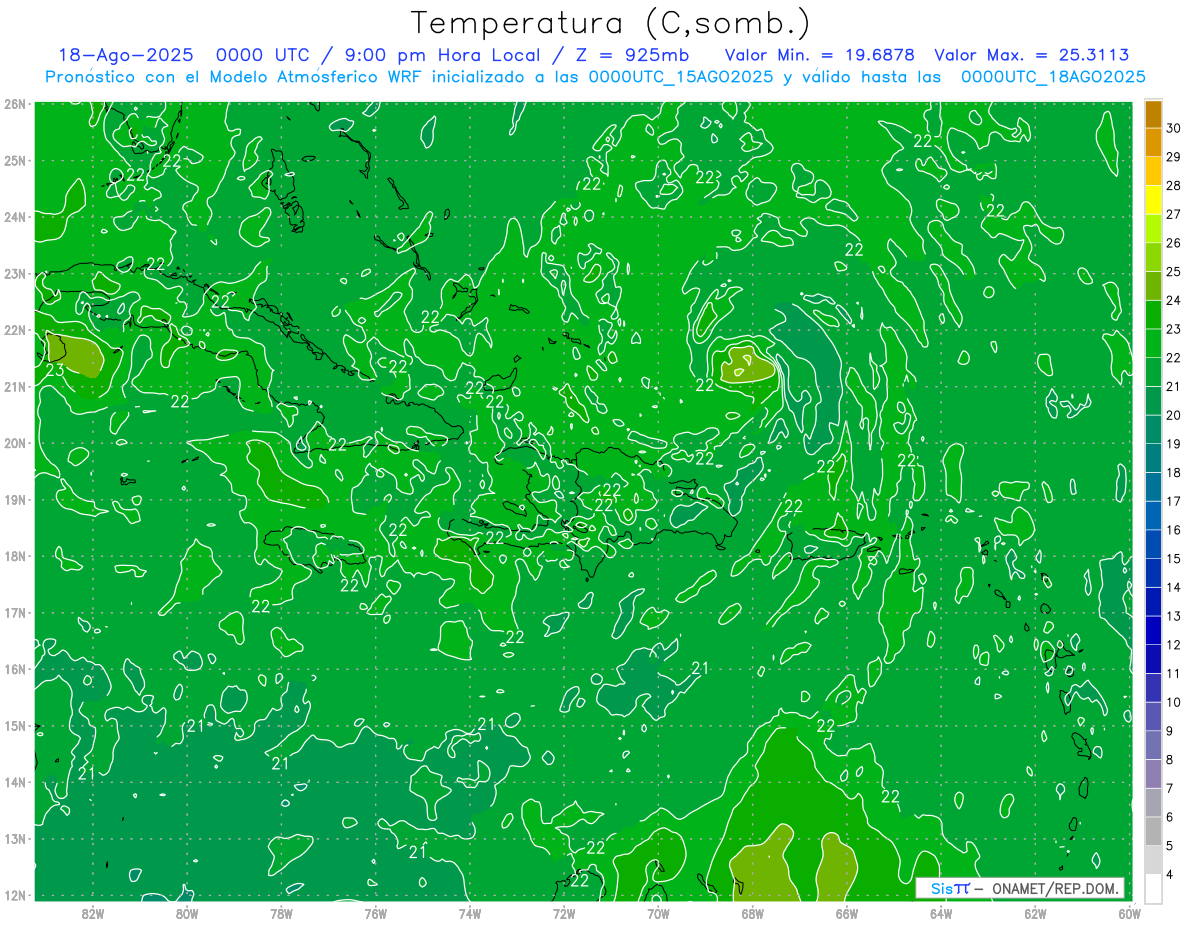The height and width of the screenshot is (927, 1200).
Task: Click the 66W longitude axis label
Action: pos(847,912)
